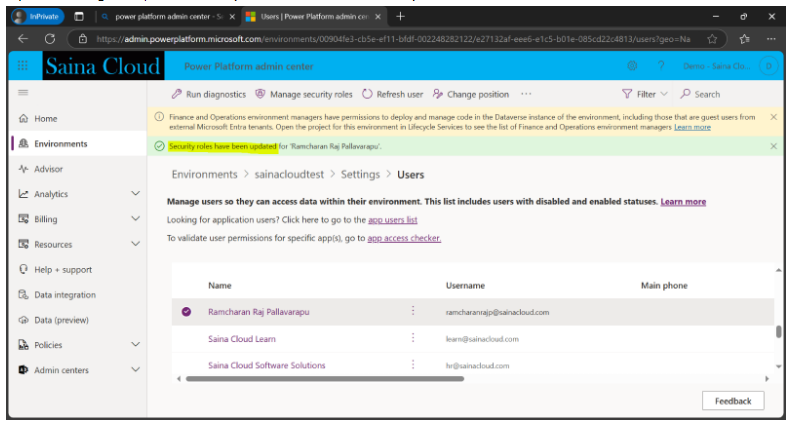Viewport: 793px width, 429px height.
Task: Open the browser favorites list icon
Action: point(744,39)
